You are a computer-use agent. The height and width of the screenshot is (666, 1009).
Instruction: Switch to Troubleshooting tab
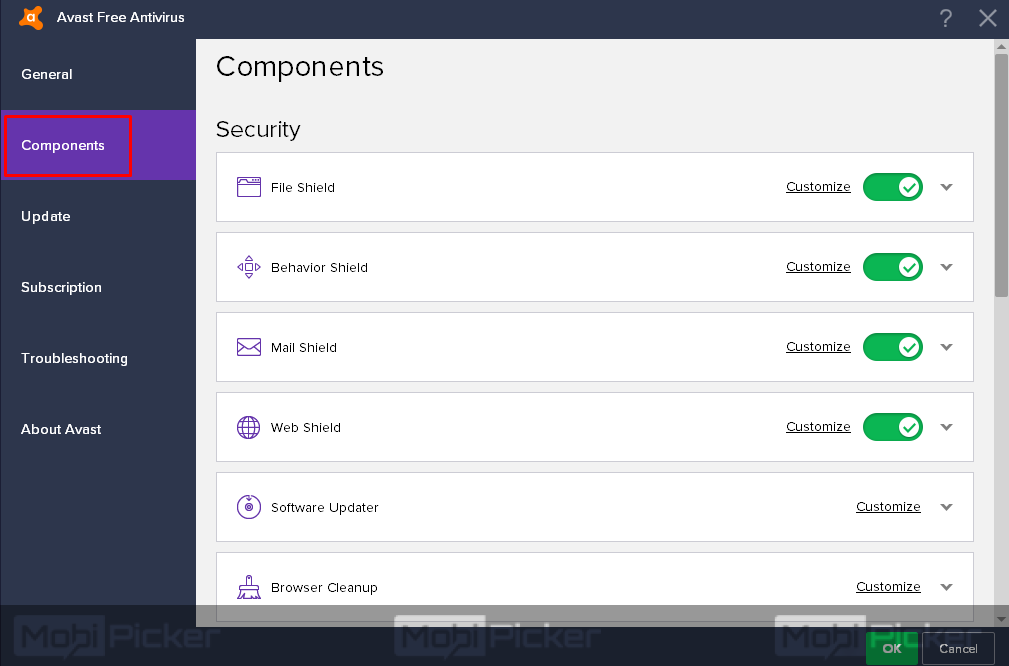tap(98, 358)
